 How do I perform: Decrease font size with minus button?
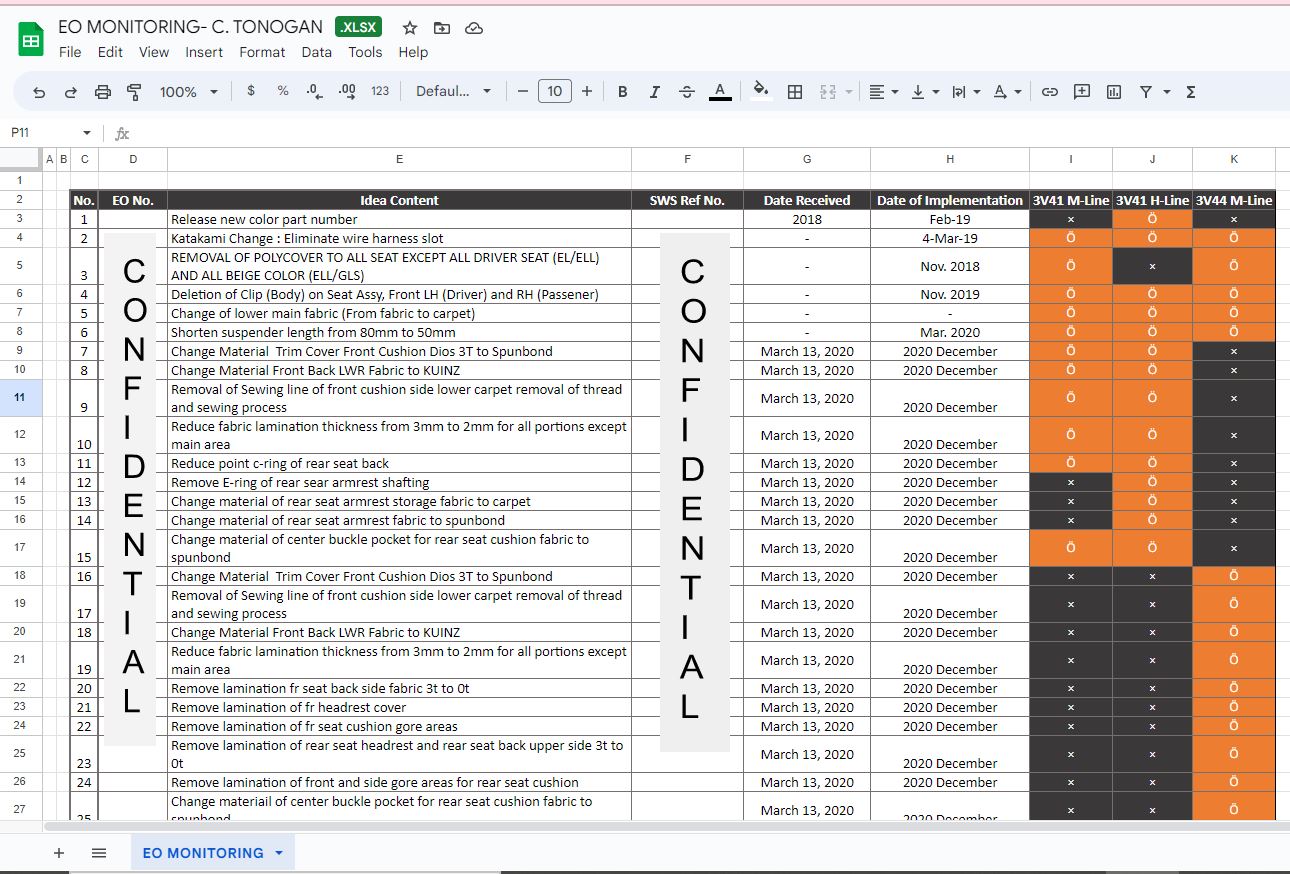click(522, 92)
